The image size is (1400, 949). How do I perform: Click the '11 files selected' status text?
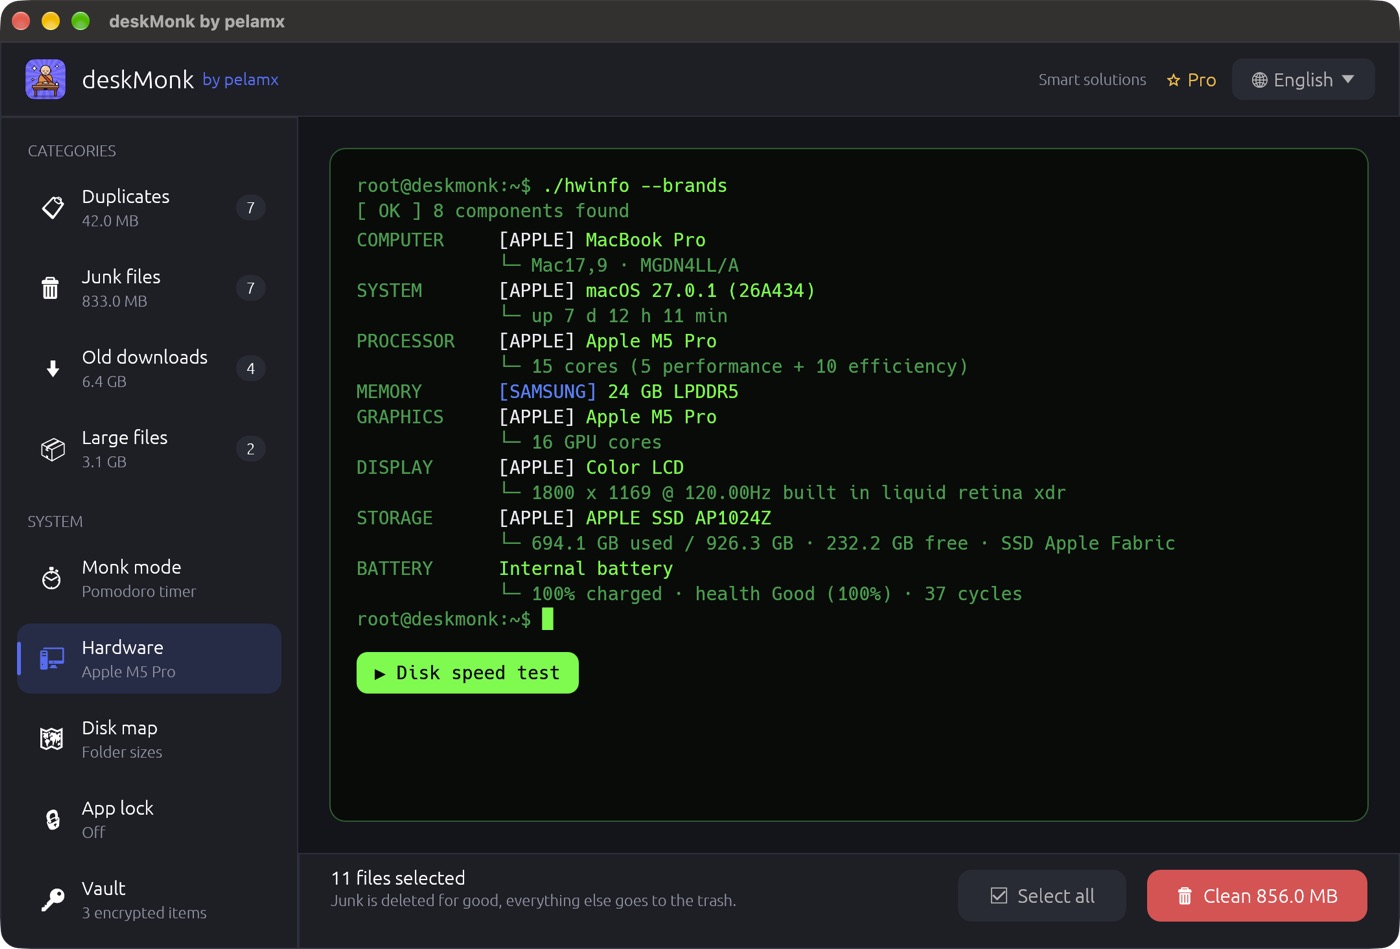(x=398, y=878)
